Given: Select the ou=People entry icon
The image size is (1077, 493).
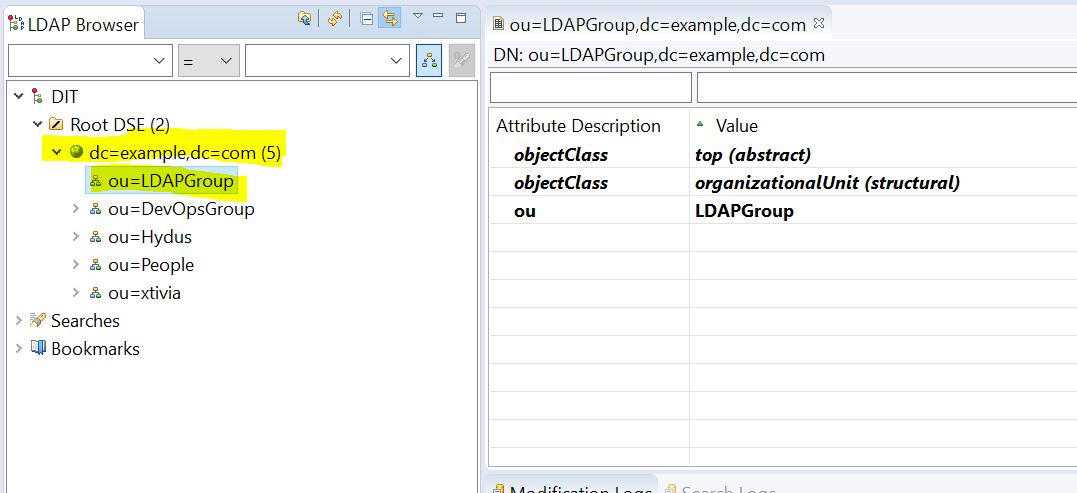Looking at the screenshot, I should [x=96, y=265].
